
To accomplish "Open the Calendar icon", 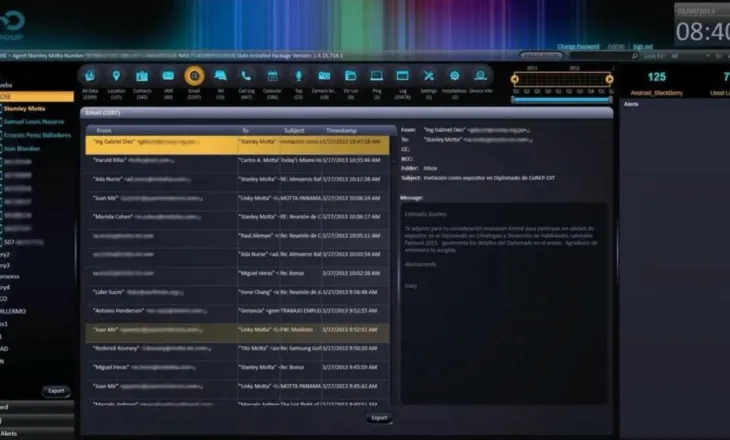I will 272,76.
